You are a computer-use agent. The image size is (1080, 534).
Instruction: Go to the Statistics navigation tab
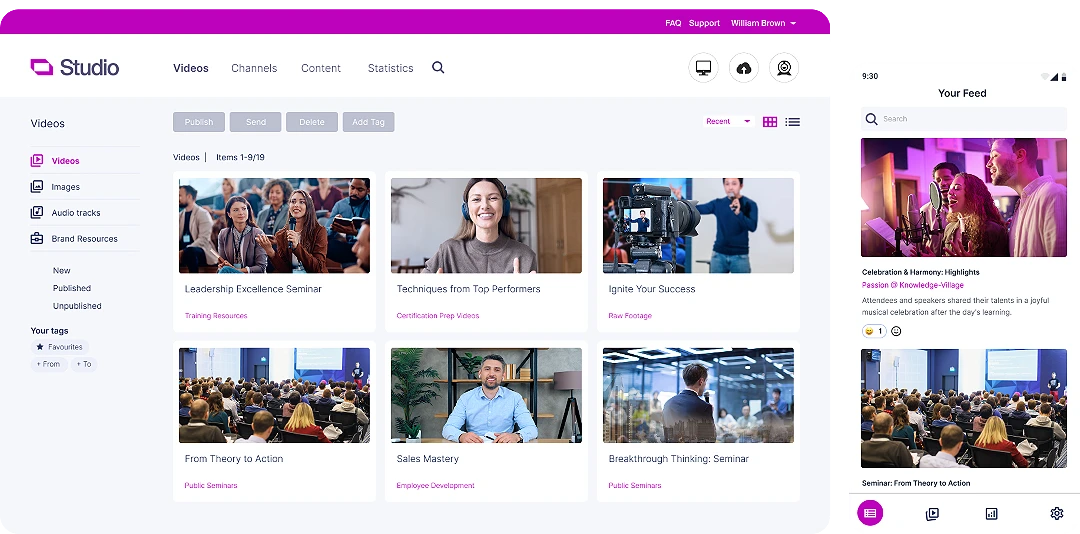tap(391, 68)
